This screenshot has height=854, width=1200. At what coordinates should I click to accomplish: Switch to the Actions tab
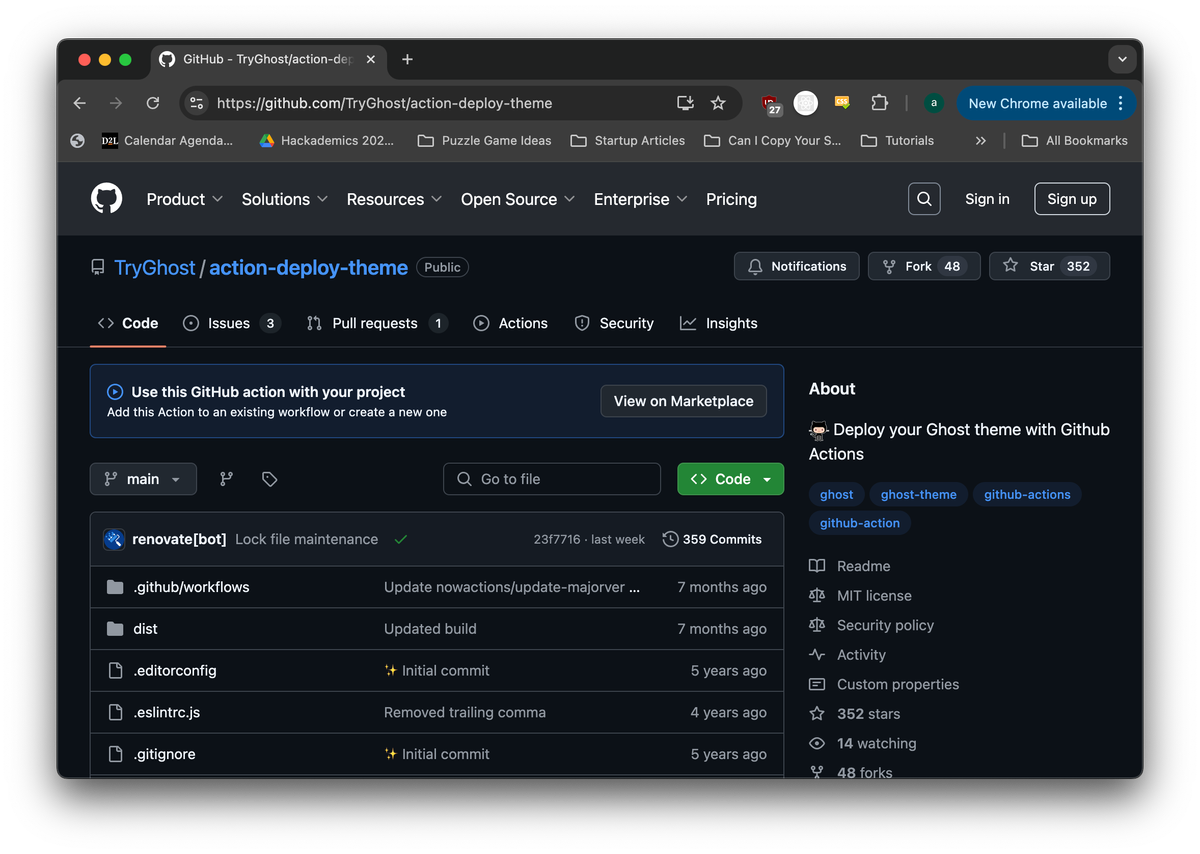pyautogui.click(x=510, y=323)
